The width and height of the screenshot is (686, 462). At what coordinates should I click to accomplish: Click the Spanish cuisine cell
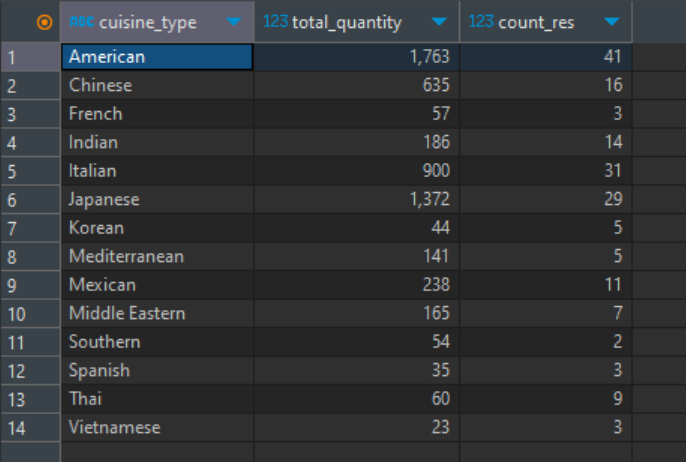157,371
